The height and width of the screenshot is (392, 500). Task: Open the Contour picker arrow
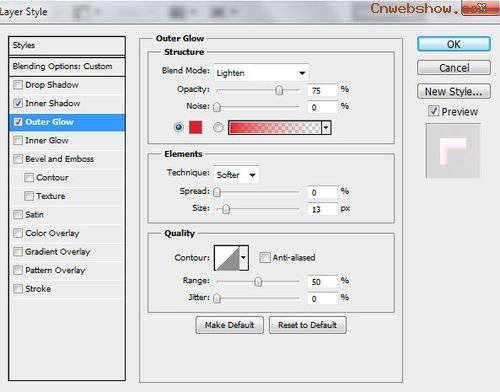[x=244, y=258]
